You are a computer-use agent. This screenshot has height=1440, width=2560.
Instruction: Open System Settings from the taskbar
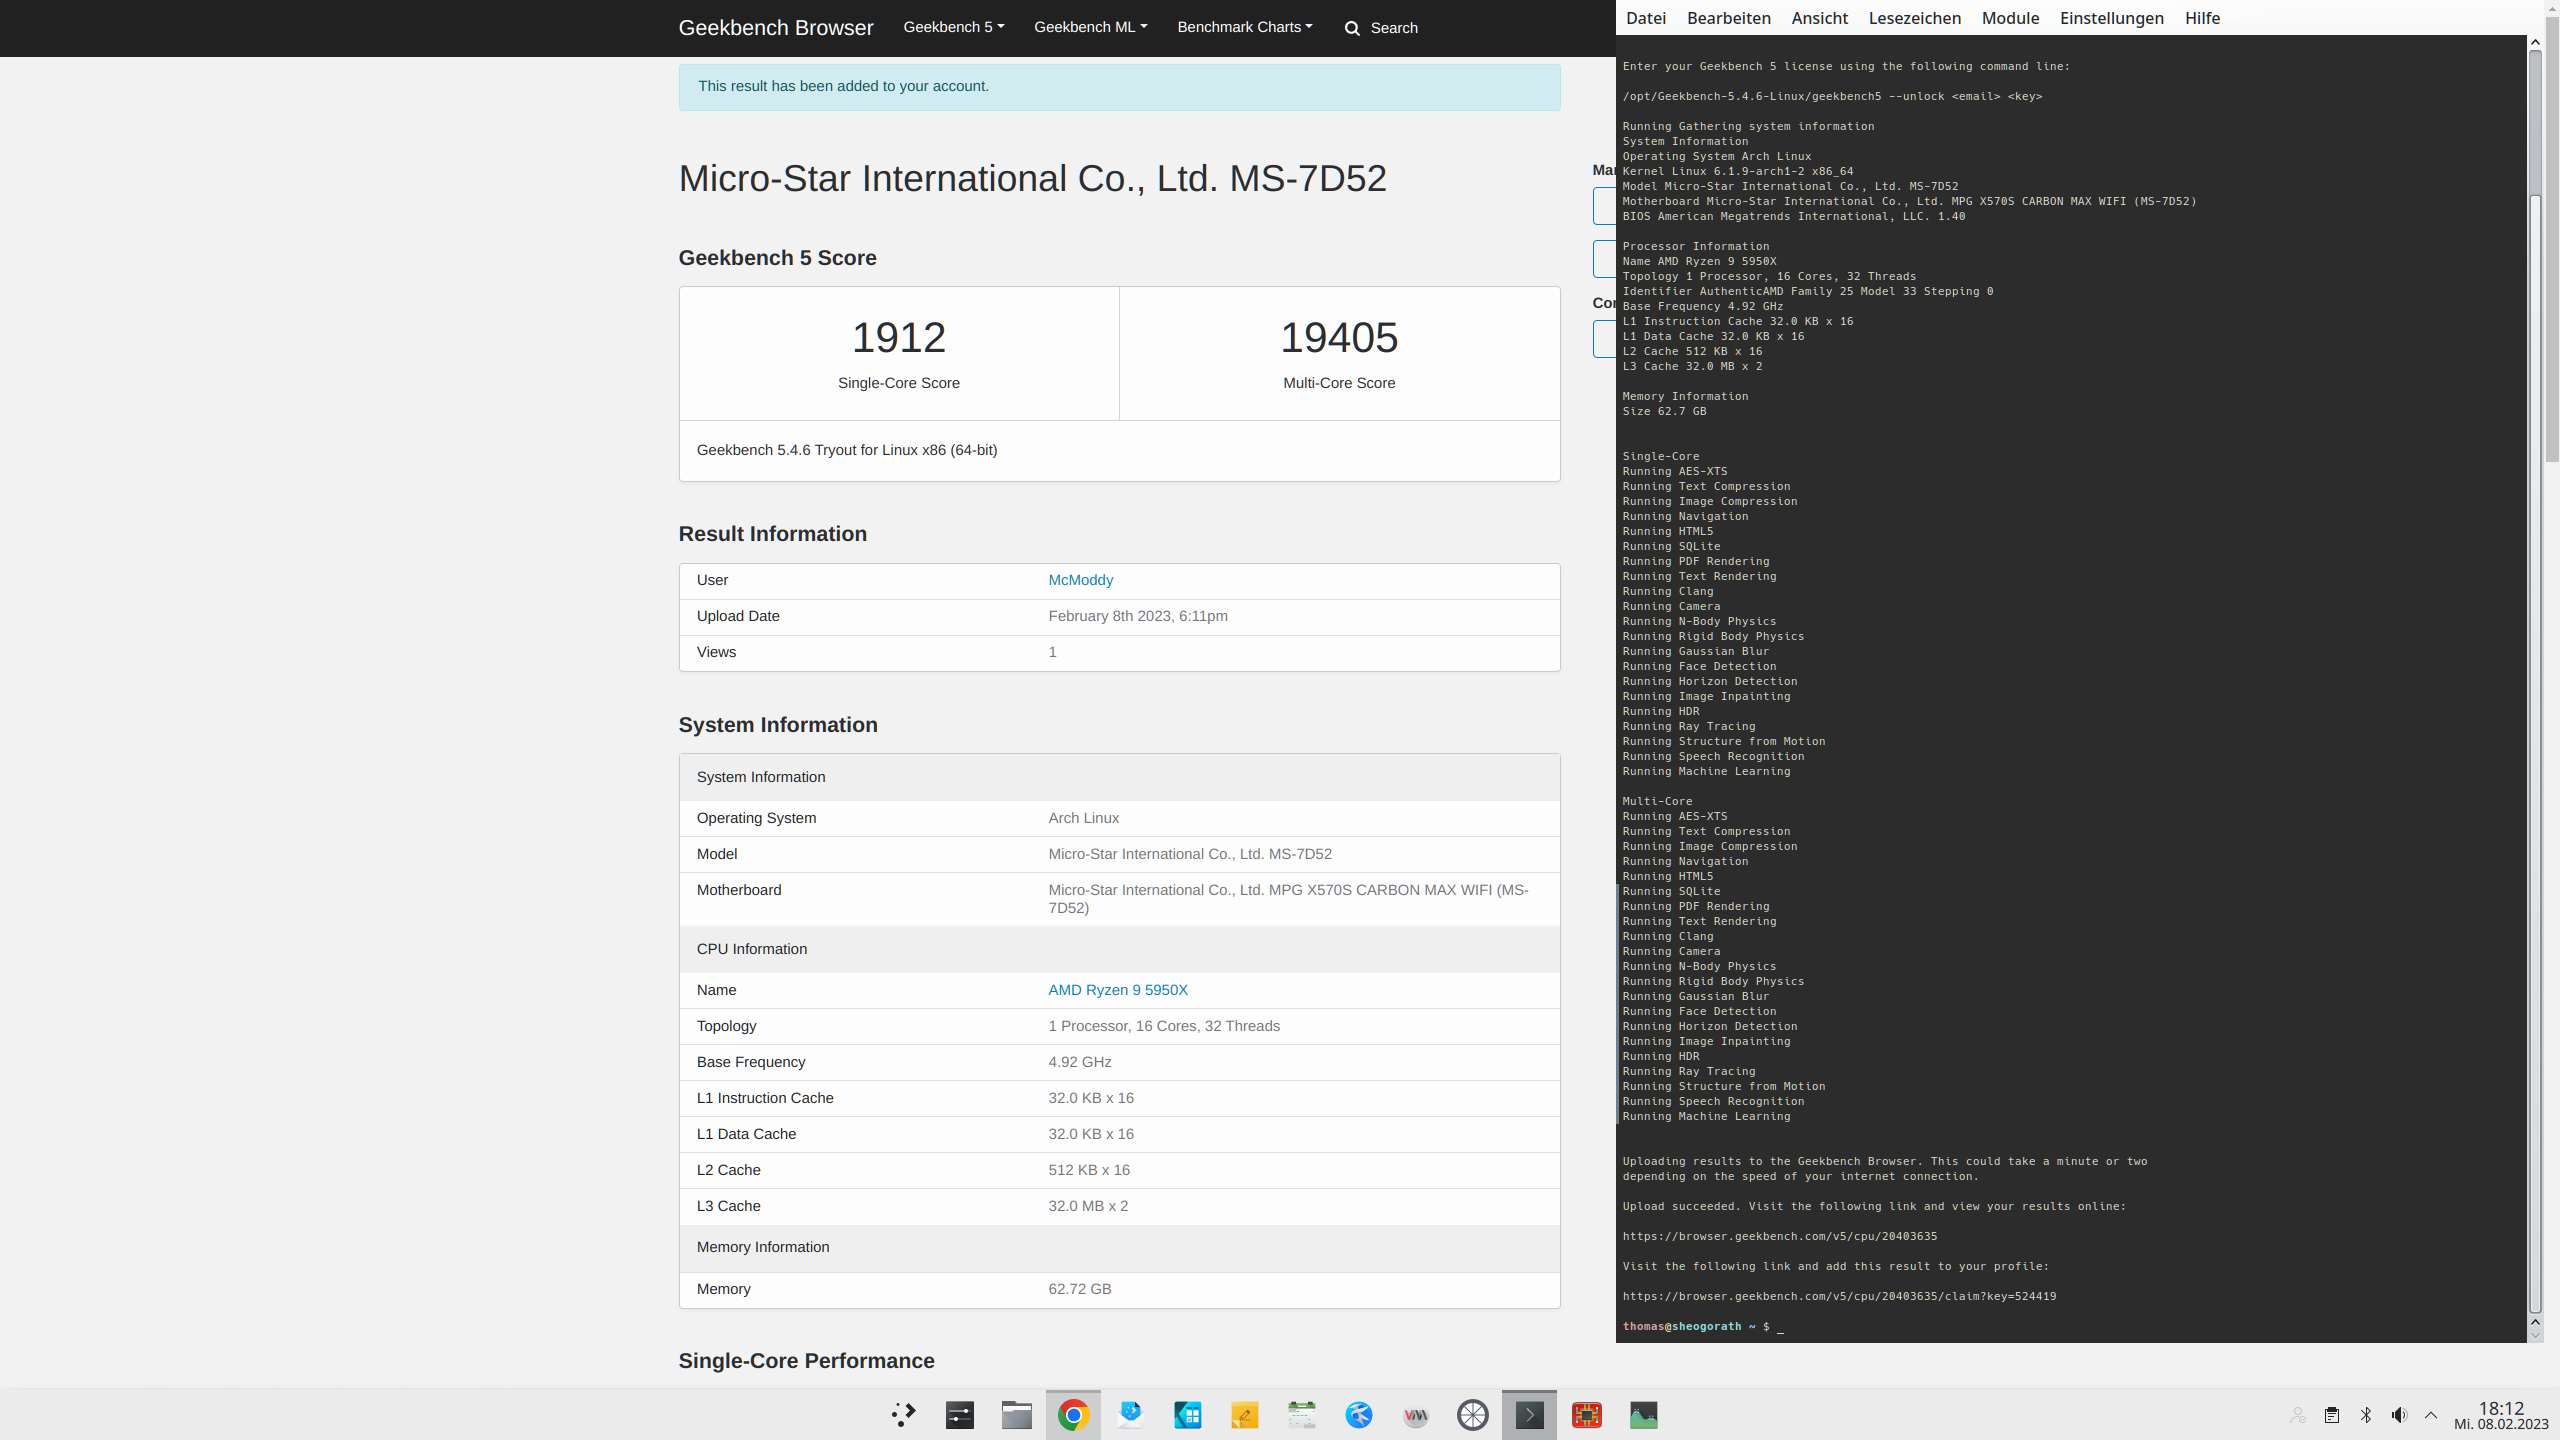[960, 1415]
